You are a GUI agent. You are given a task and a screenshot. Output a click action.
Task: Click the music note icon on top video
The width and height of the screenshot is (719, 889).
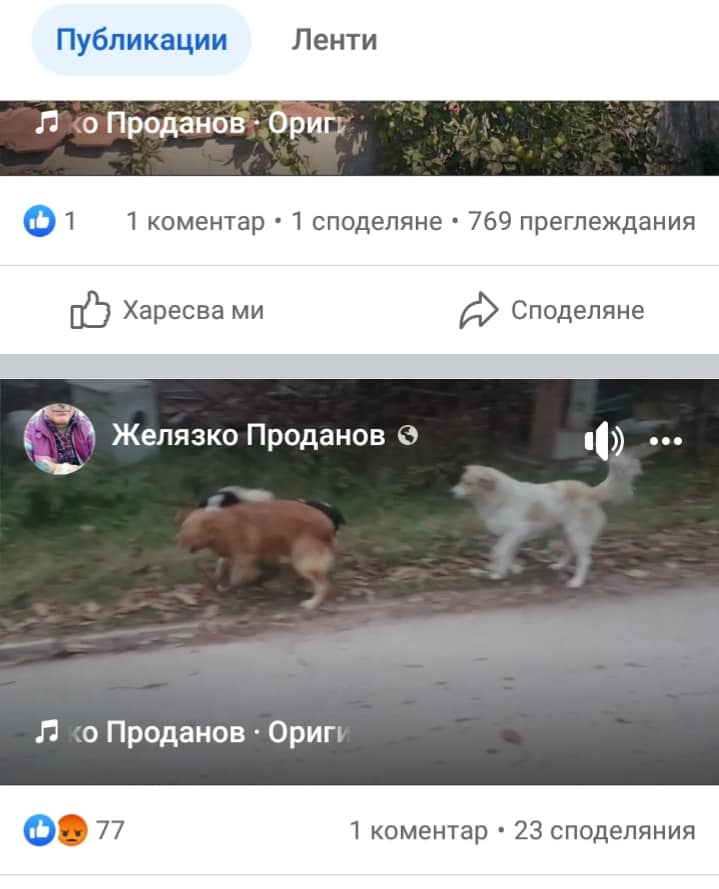46,122
